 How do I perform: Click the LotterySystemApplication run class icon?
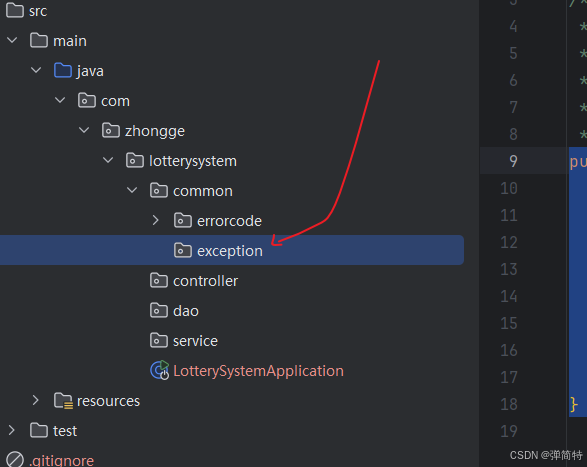point(159,370)
